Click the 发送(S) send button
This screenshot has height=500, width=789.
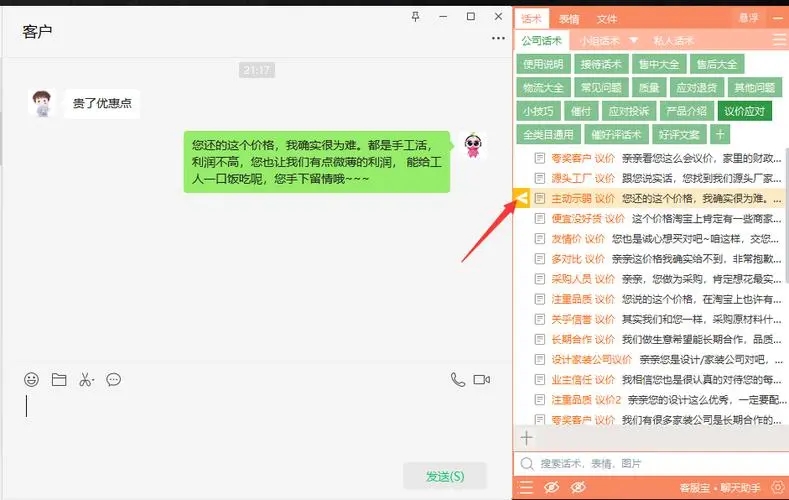coord(445,476)
